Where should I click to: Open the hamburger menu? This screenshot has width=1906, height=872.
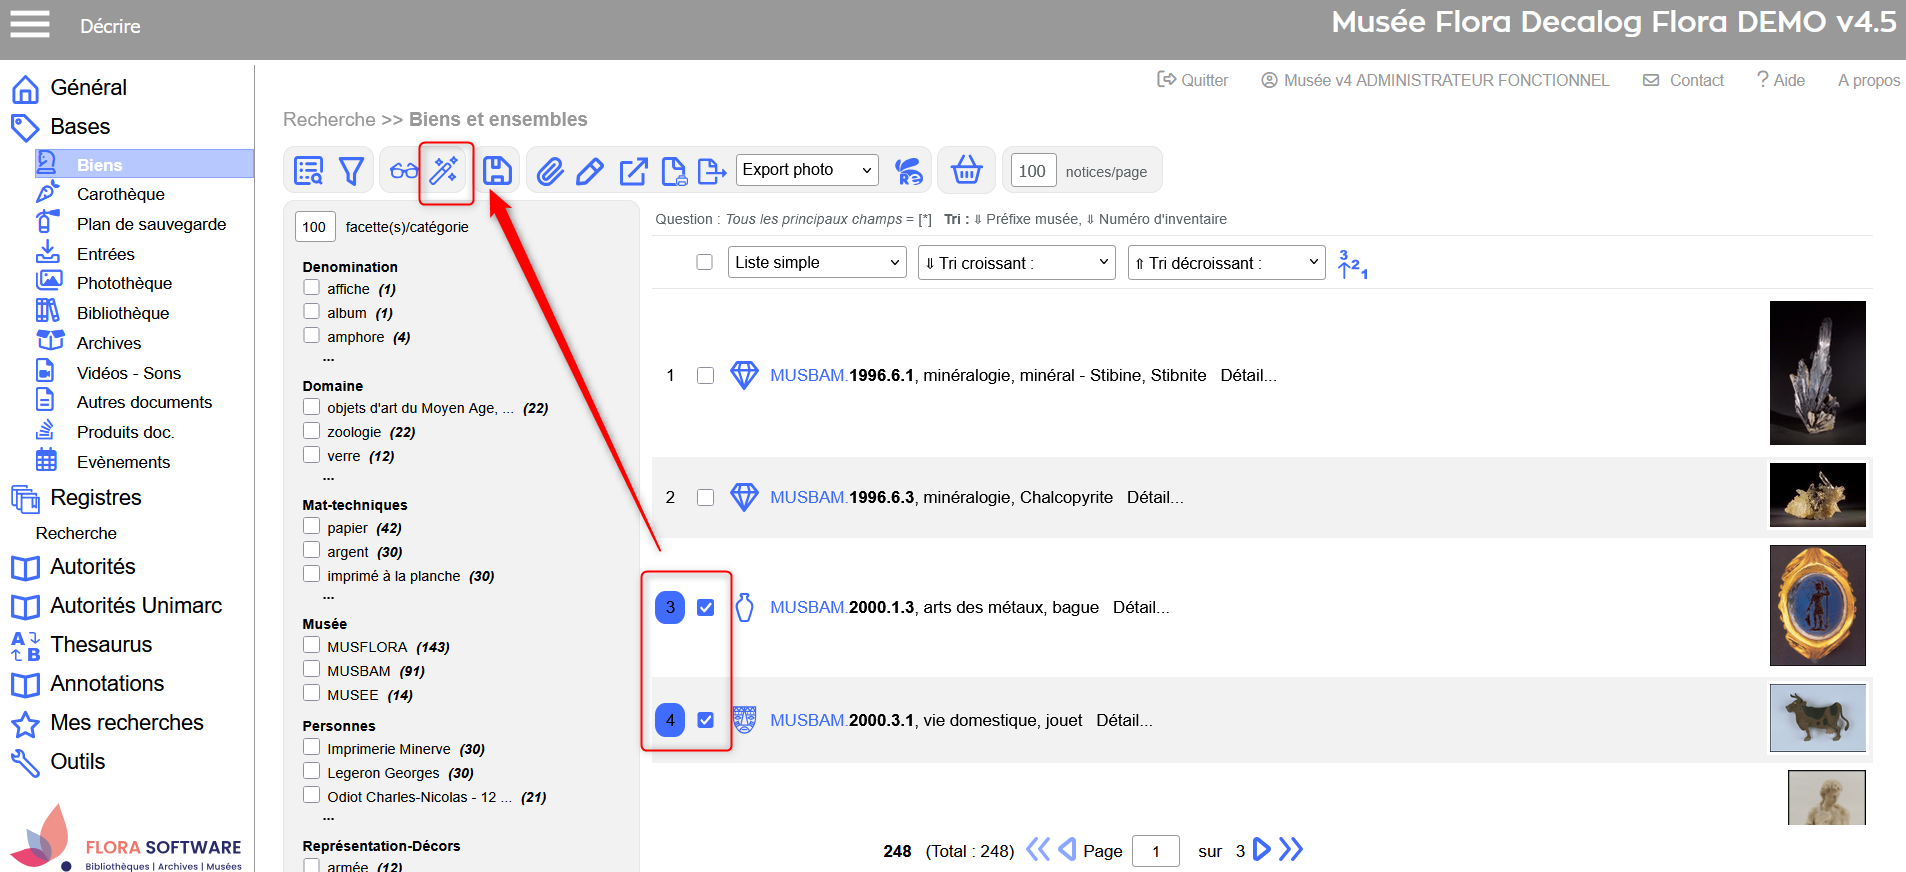[x=30, y=24]
